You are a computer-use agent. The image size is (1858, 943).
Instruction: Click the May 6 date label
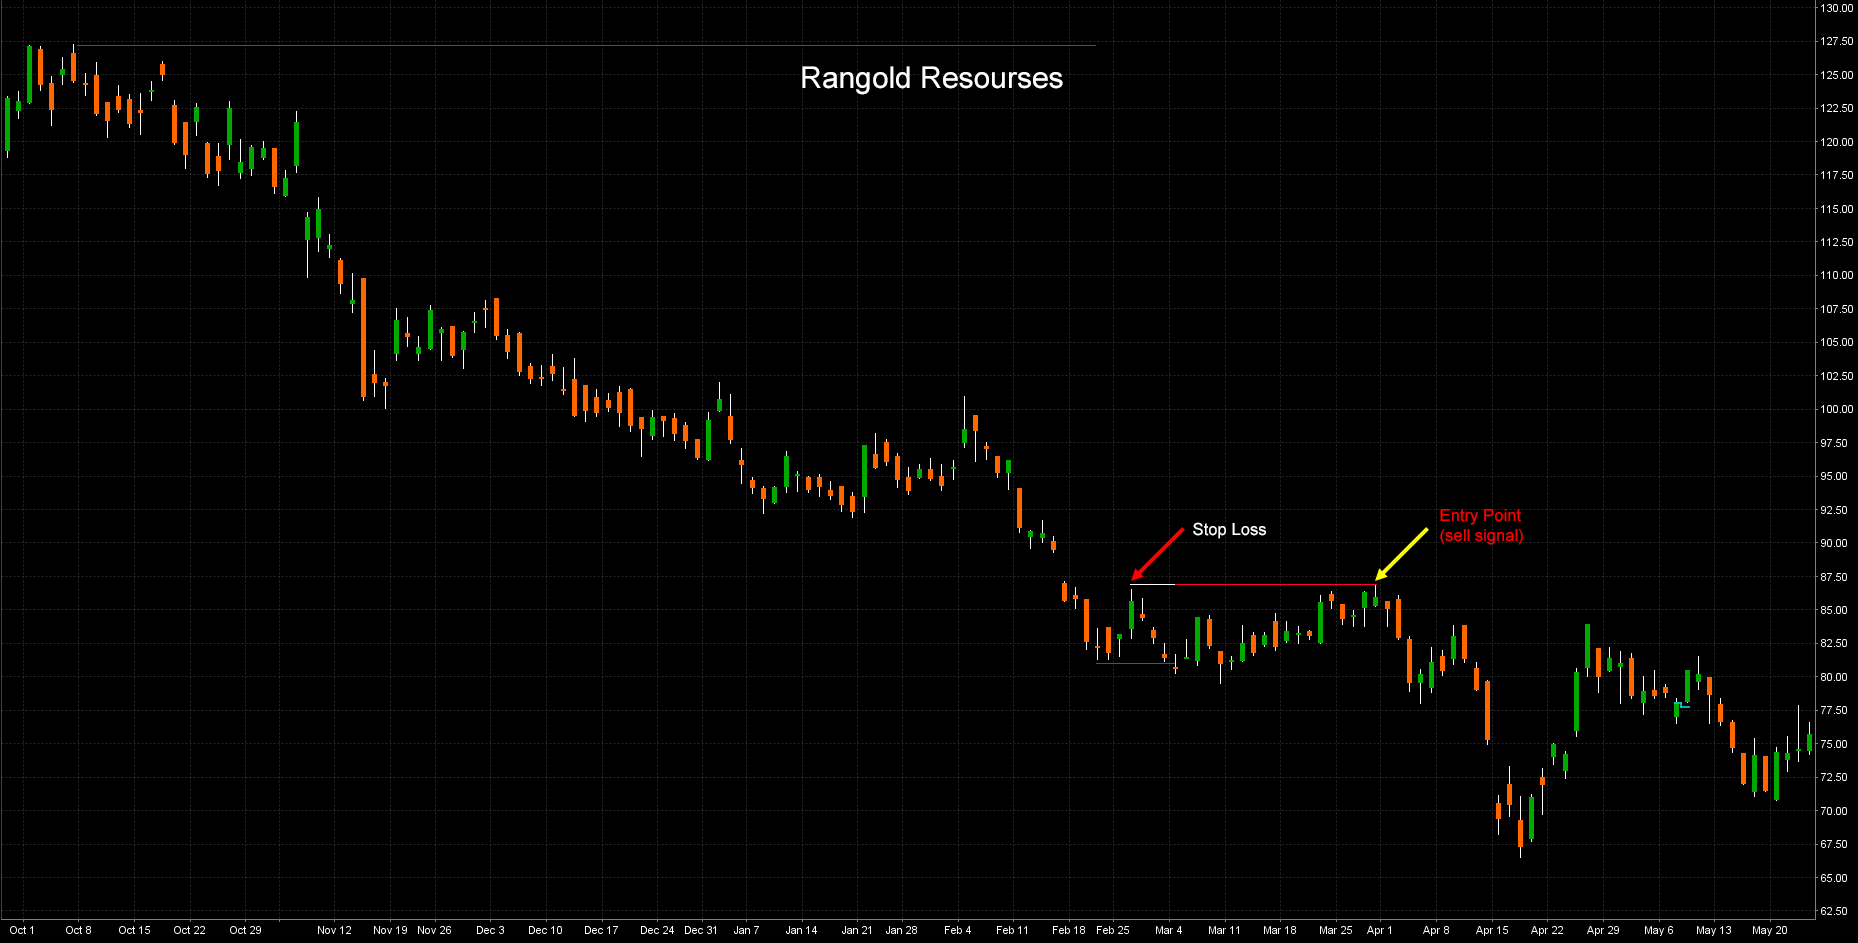click(x=1658, y=930)
